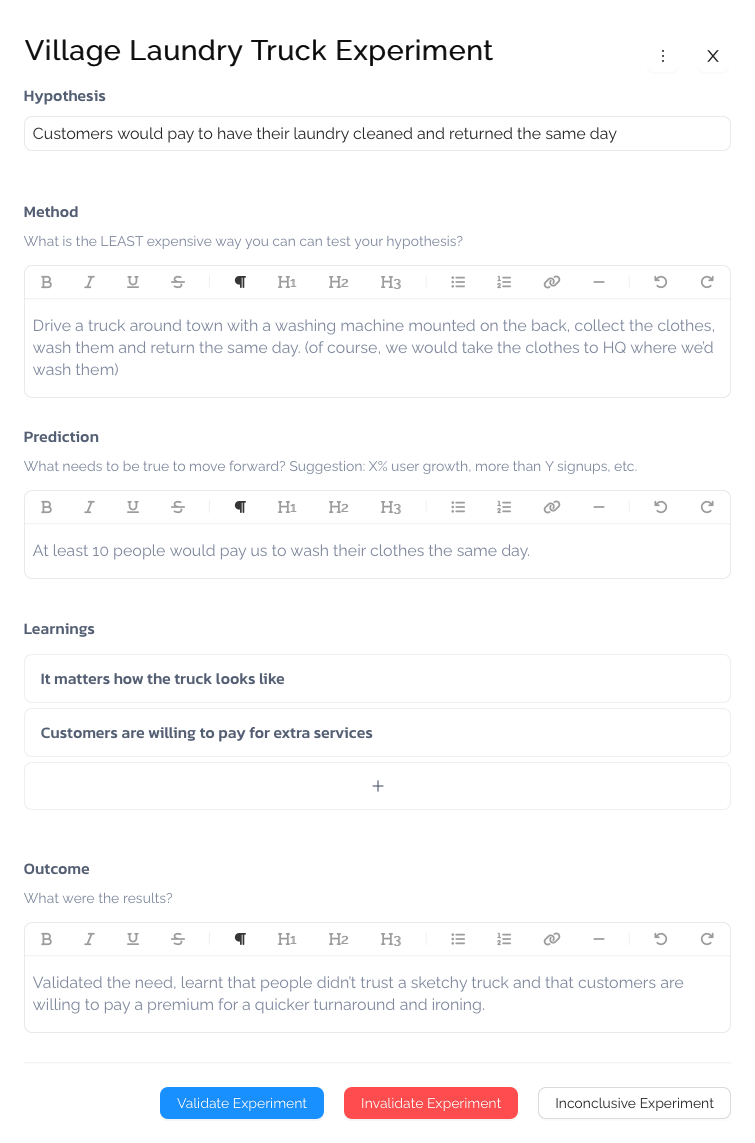Apply italic in the Method toolbar
The image size is (755, 1143).
(x=89, y=282)
